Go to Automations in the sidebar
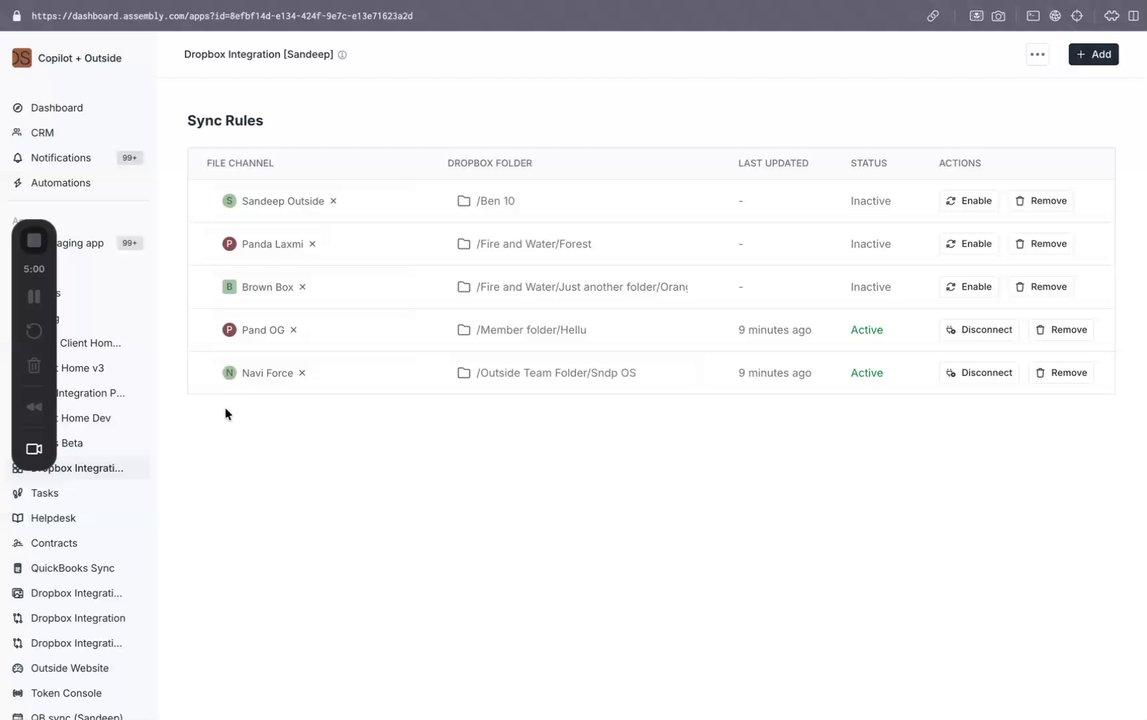 pos(60,183)
